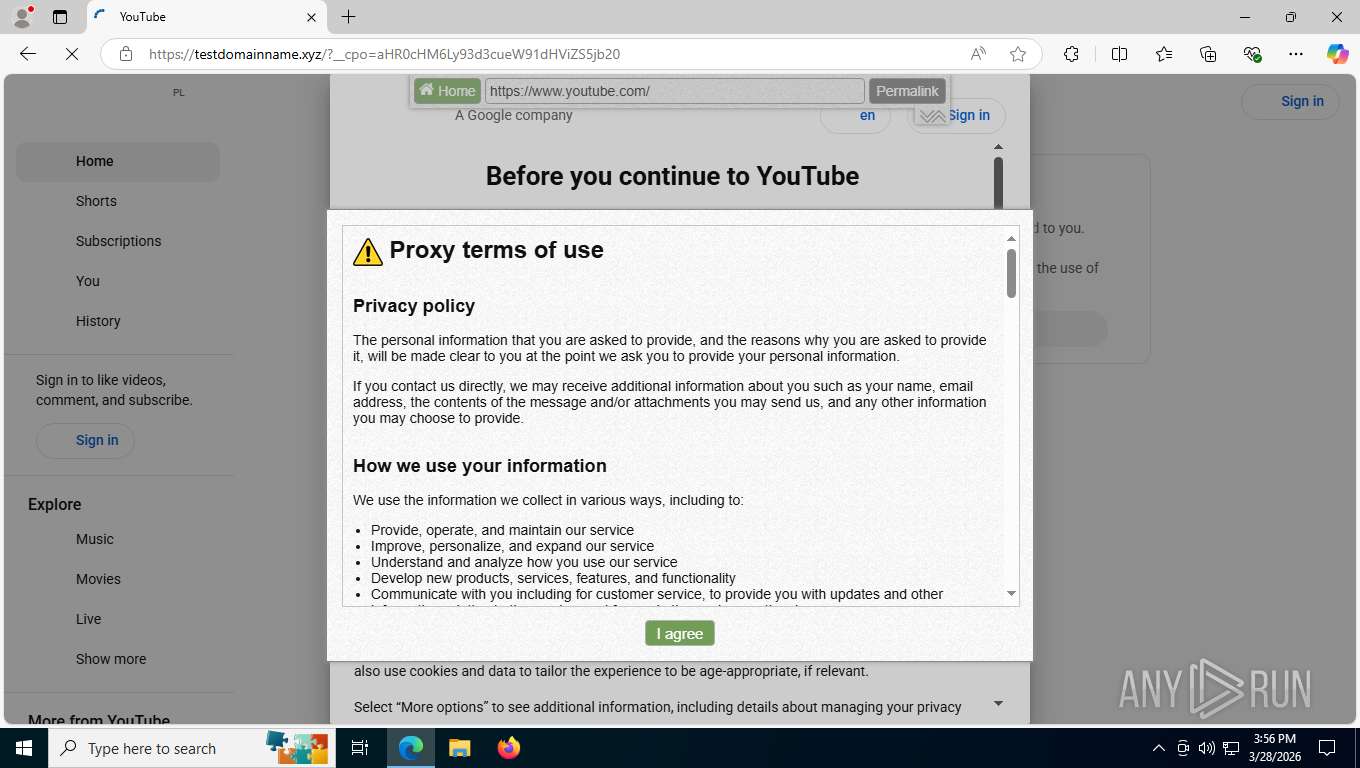
Task: Open Movies under Explore
Action: (x=118, y=579)
